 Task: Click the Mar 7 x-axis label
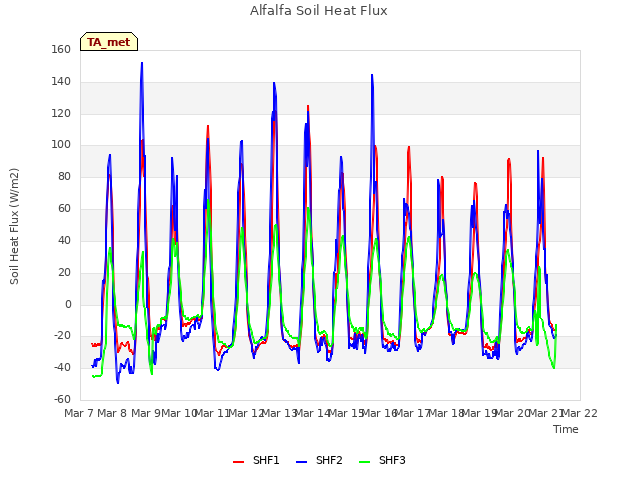[x=79, y=413]
